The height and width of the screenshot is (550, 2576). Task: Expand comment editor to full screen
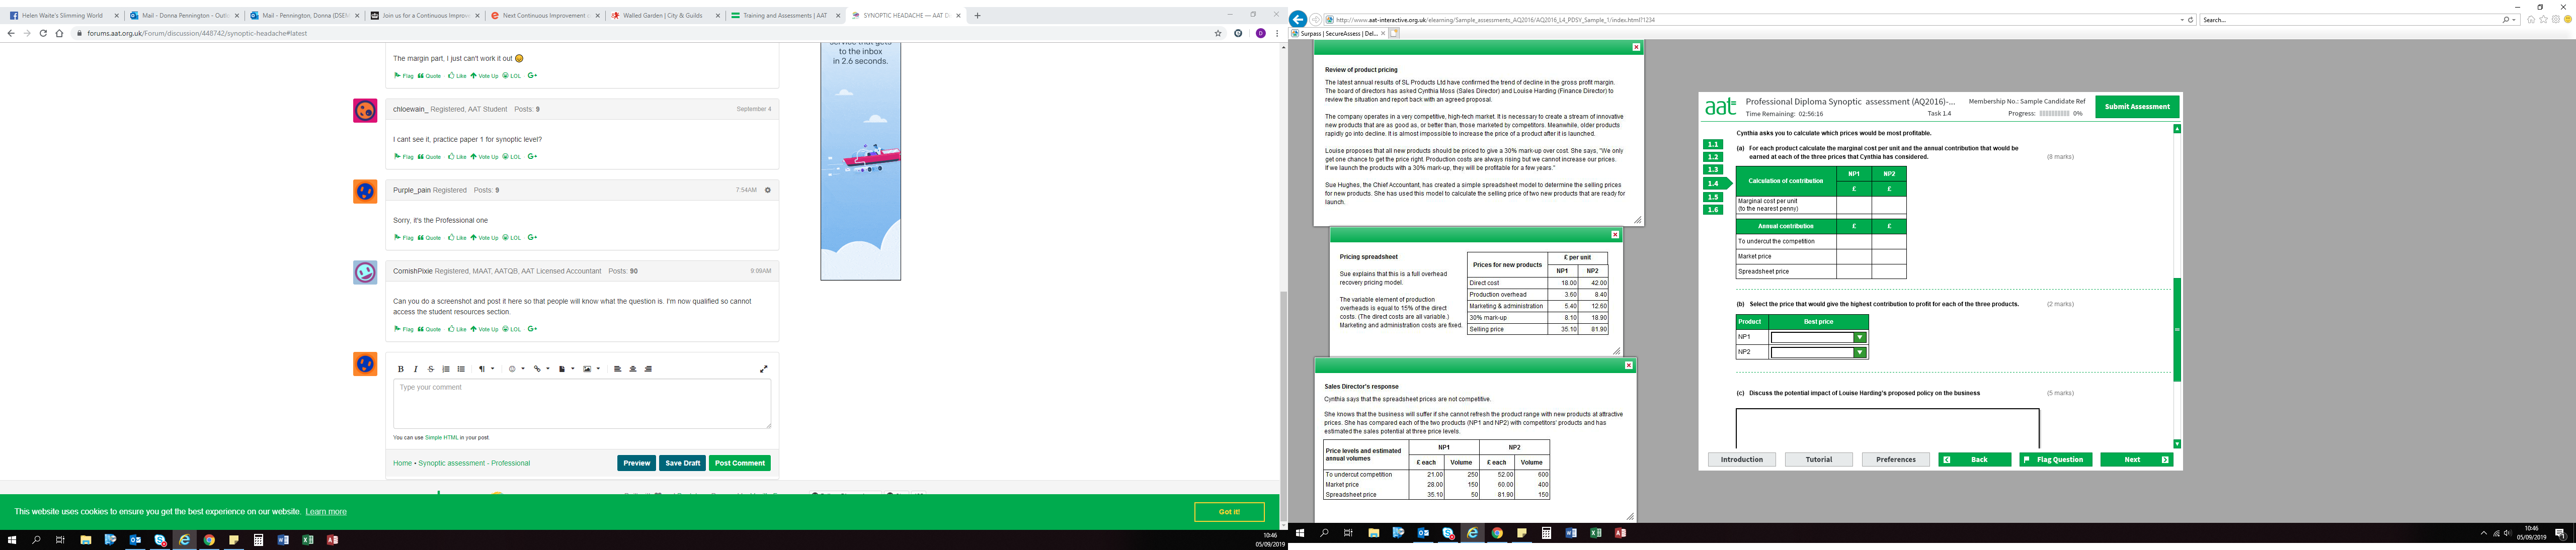(x=764, y=369)
